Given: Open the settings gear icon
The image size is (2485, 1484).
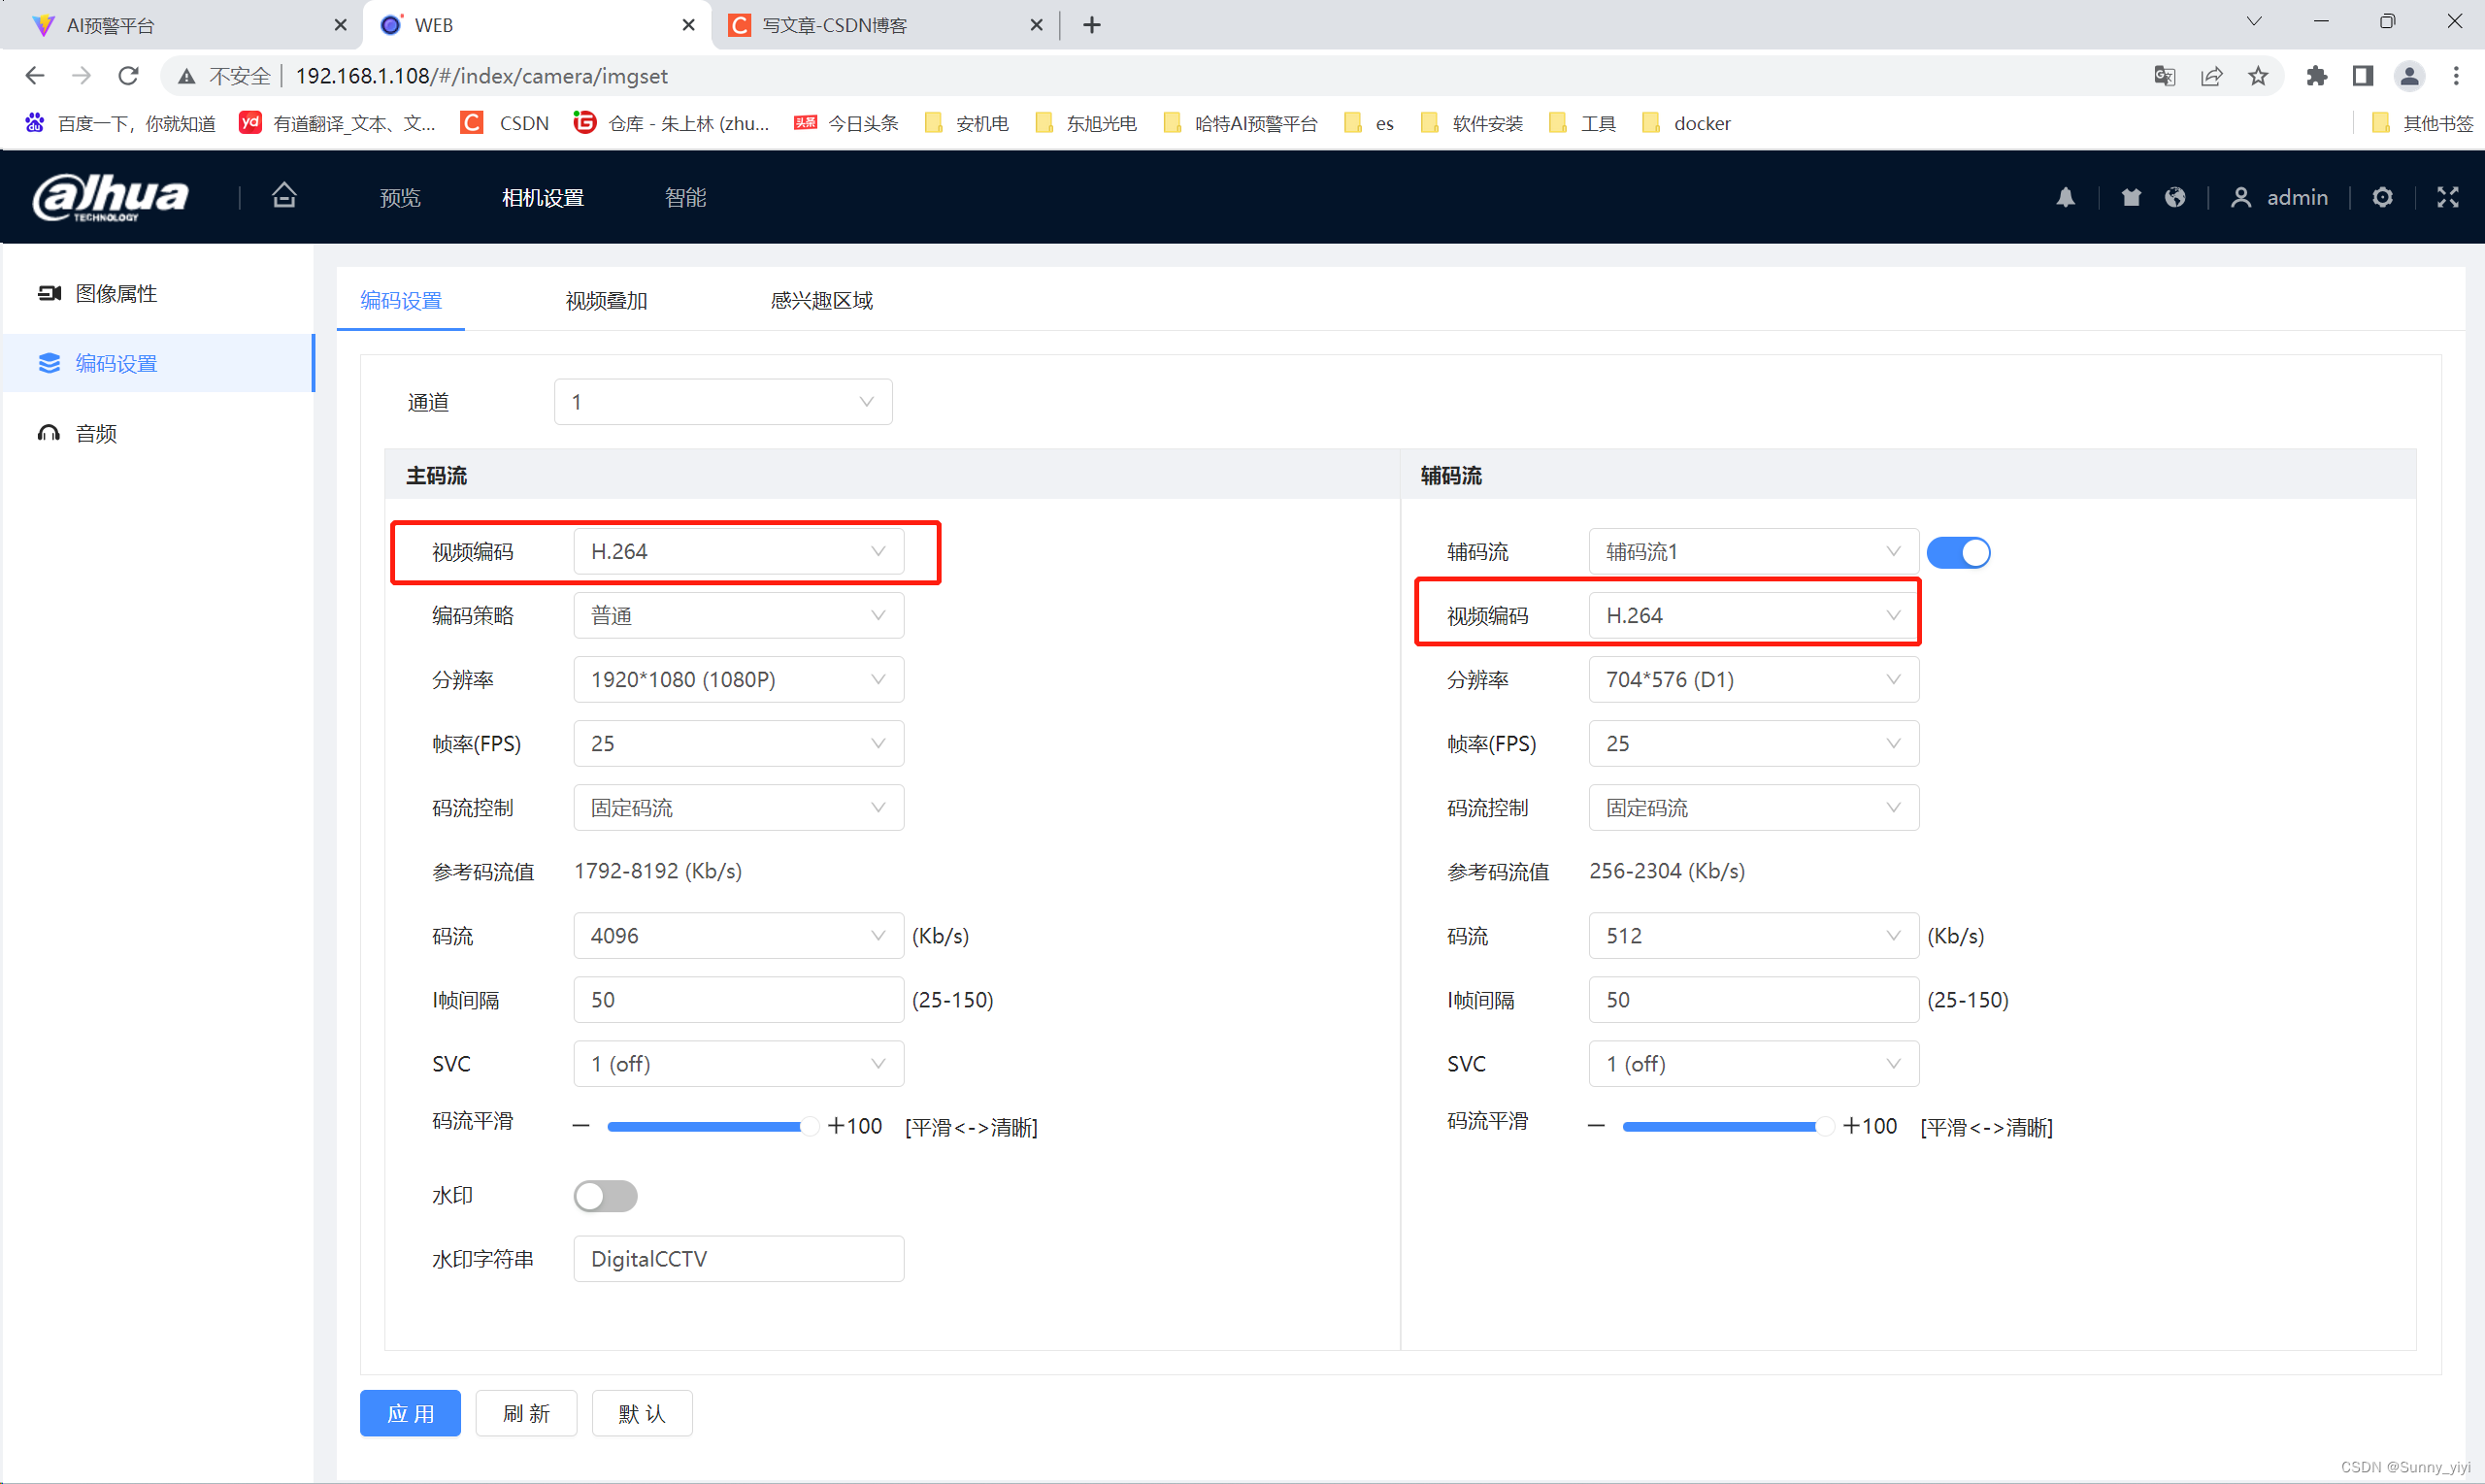Looking at the screenshot, I should pos(2382,197).
